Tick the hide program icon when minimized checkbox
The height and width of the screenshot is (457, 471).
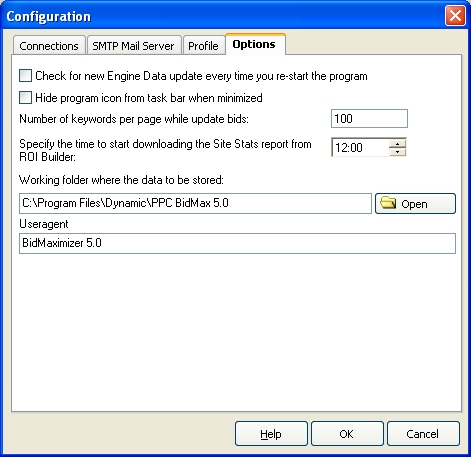25,98
